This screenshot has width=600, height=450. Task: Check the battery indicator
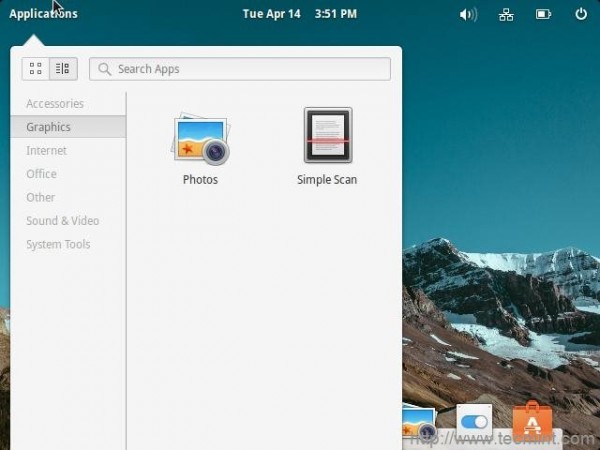click(543, 15)
